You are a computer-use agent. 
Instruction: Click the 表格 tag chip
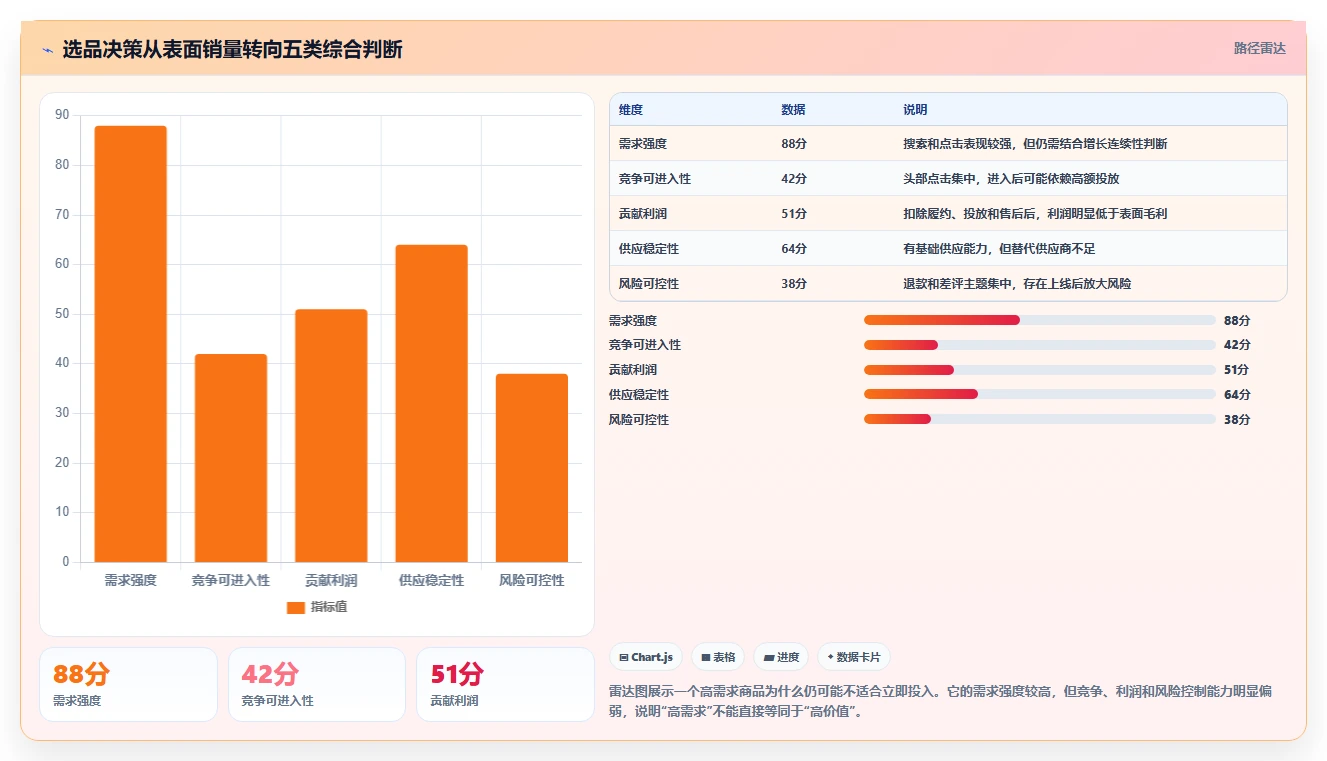click(x=718, y=657)
